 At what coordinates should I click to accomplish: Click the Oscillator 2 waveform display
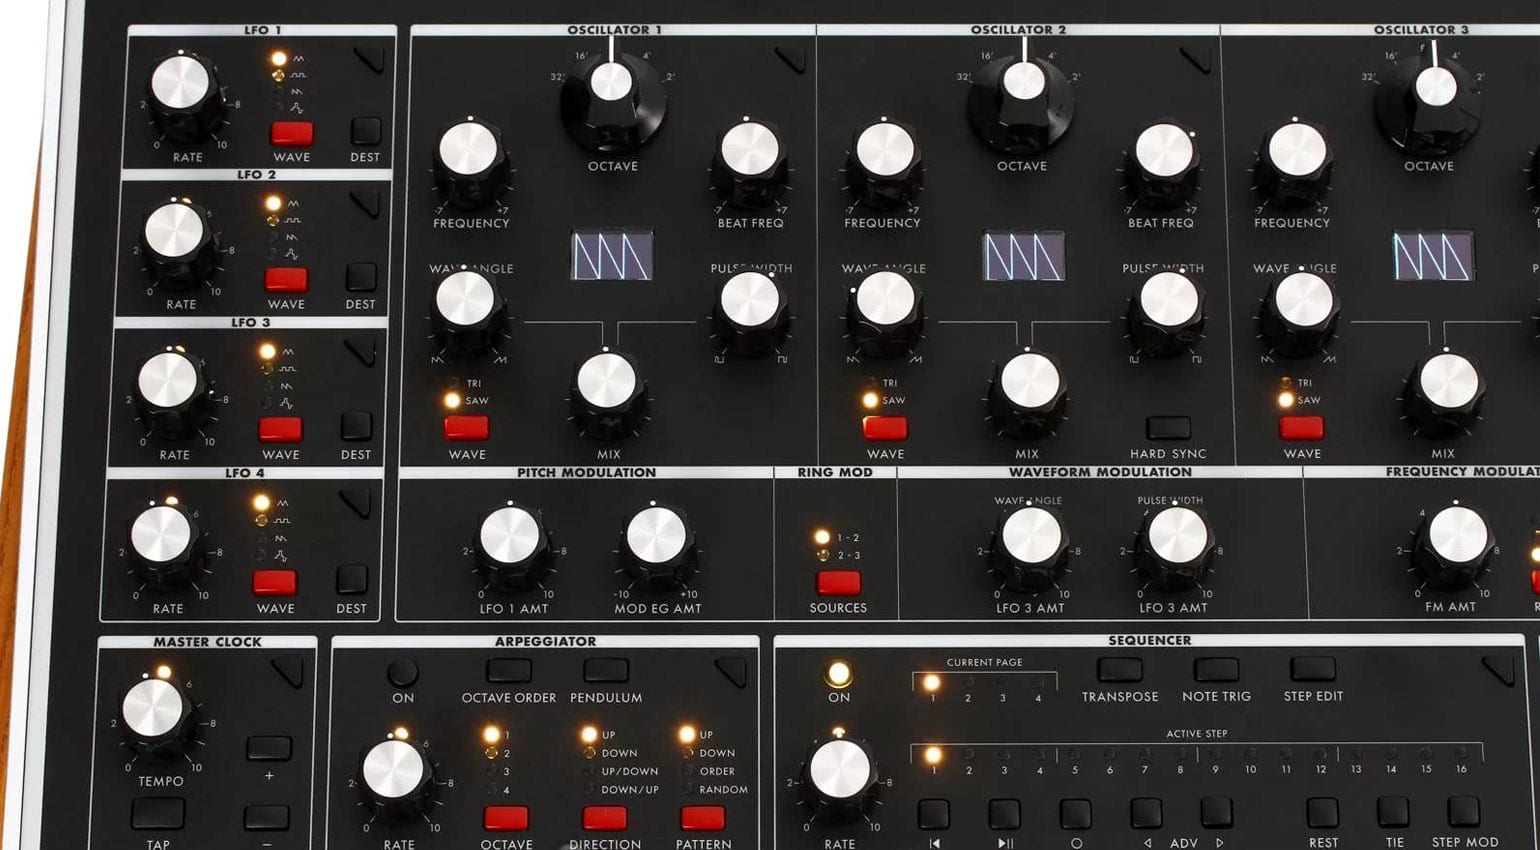(x=1023, y=256)
